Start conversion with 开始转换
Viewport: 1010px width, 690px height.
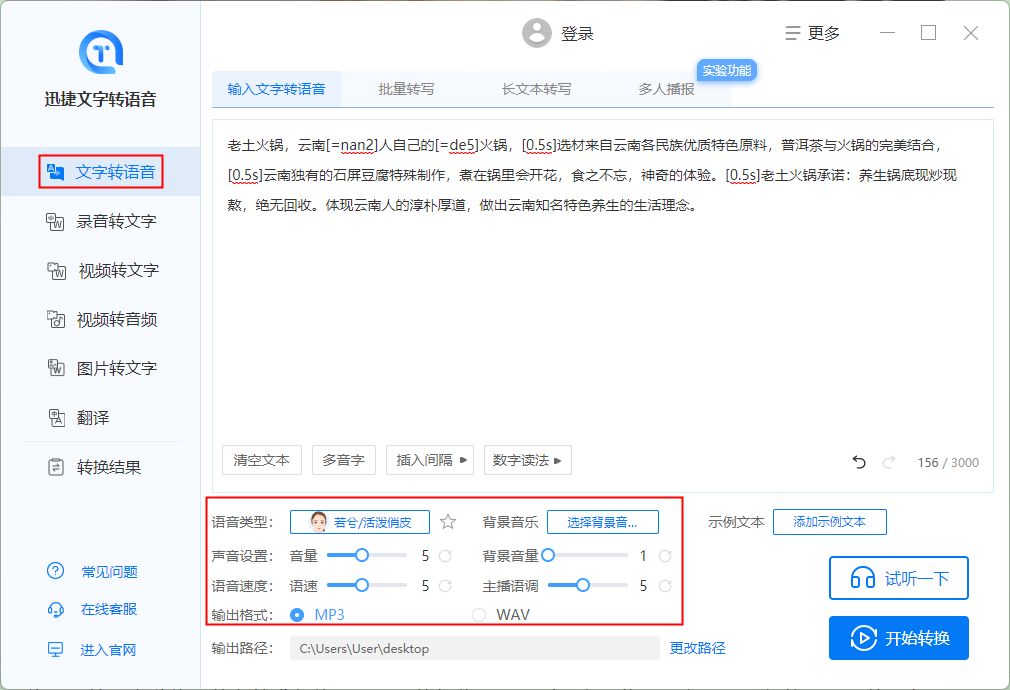898,638
